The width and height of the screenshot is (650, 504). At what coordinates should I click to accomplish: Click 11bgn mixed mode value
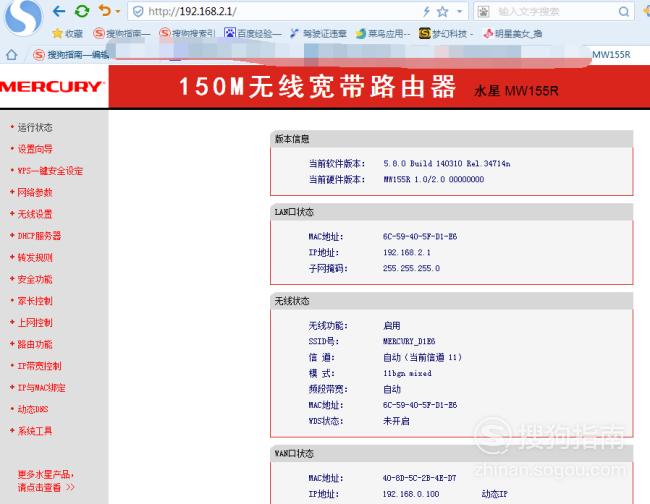tap(407, 373)
